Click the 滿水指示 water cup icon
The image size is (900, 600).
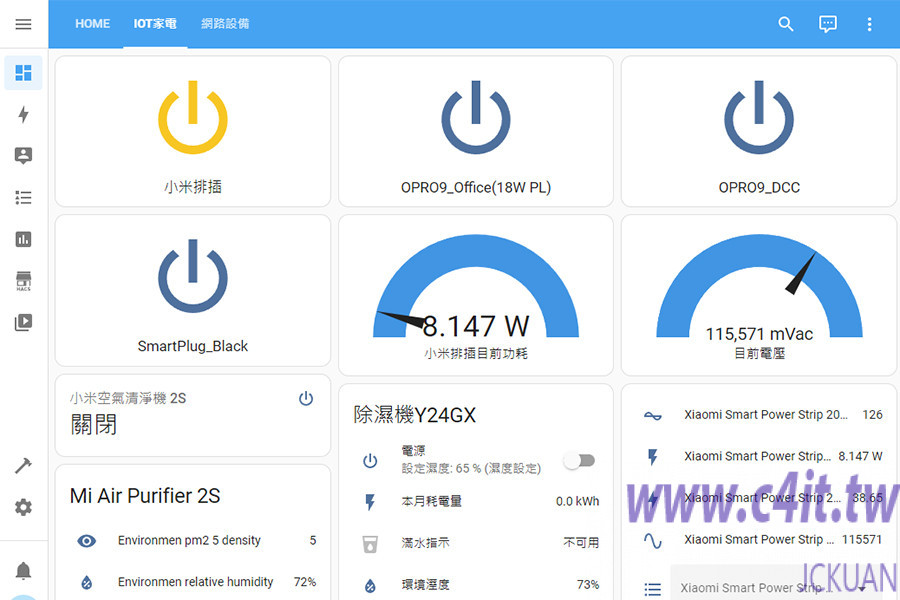coord(370,543)
